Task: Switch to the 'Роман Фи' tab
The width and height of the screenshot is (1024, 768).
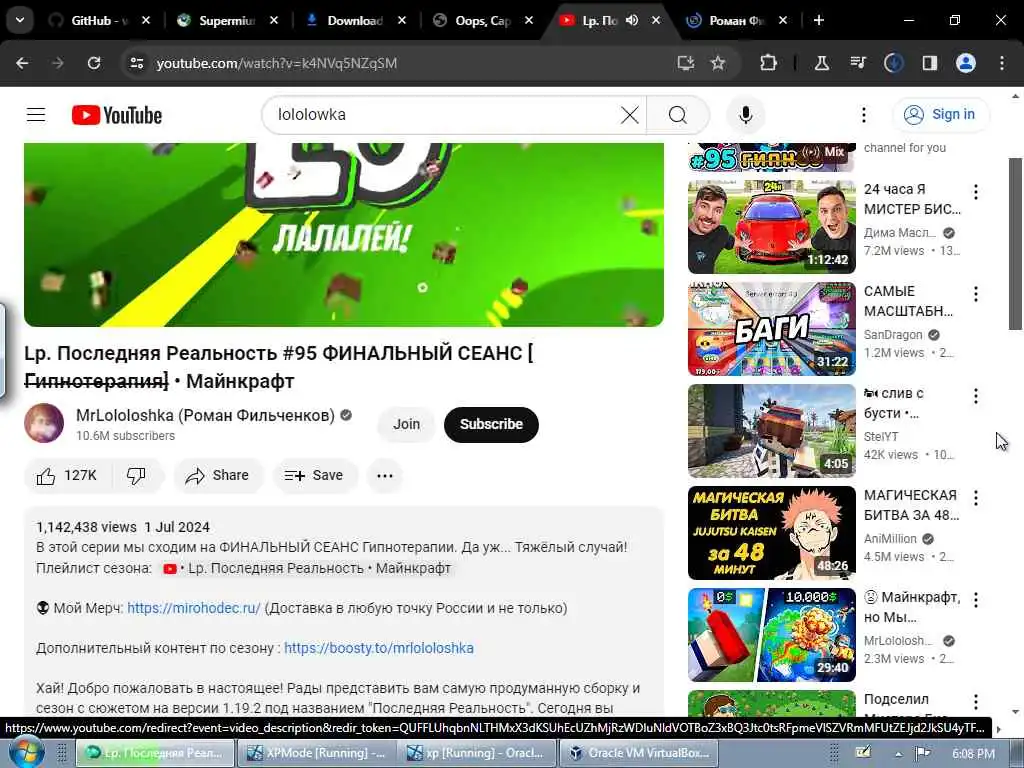Action: 737,20
